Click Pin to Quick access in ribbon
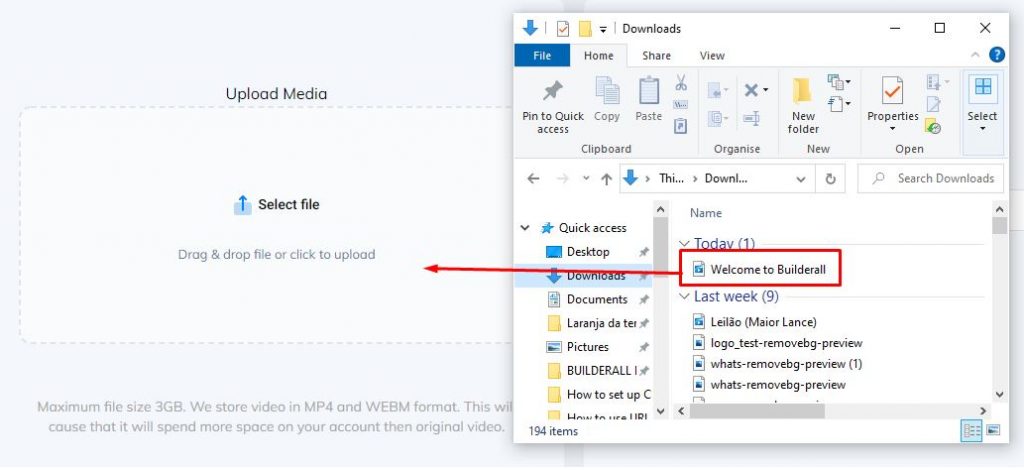Screen dimensions: 1024x470 [x=552, y=106]
